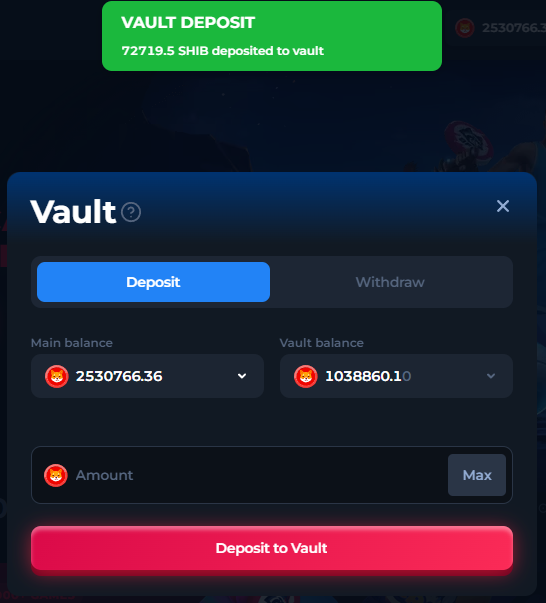The height and width of the screenshot is (603, 546).
Task: Click the Max amount button
Action: pyautogui.click(x=477, y=475)
